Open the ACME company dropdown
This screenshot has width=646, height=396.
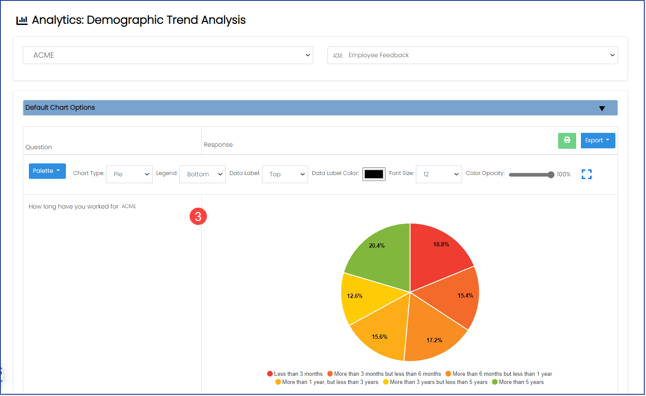click(x=168, y=55)
